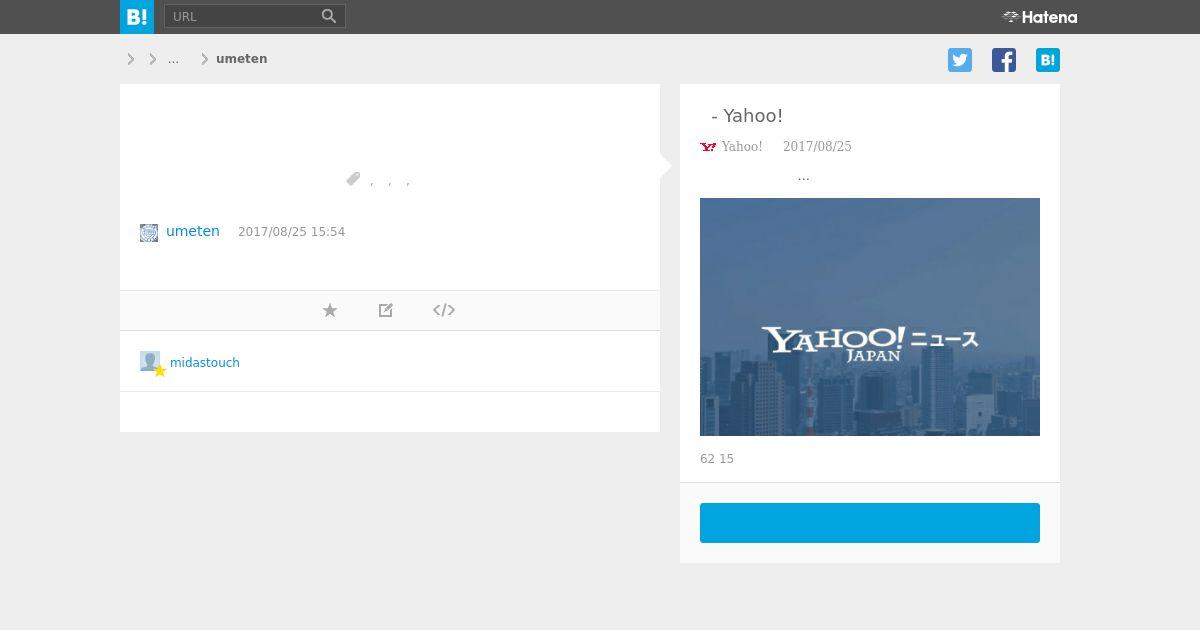Click the large blue button
Screen dimensions: 1200x630
pos(870,523)
